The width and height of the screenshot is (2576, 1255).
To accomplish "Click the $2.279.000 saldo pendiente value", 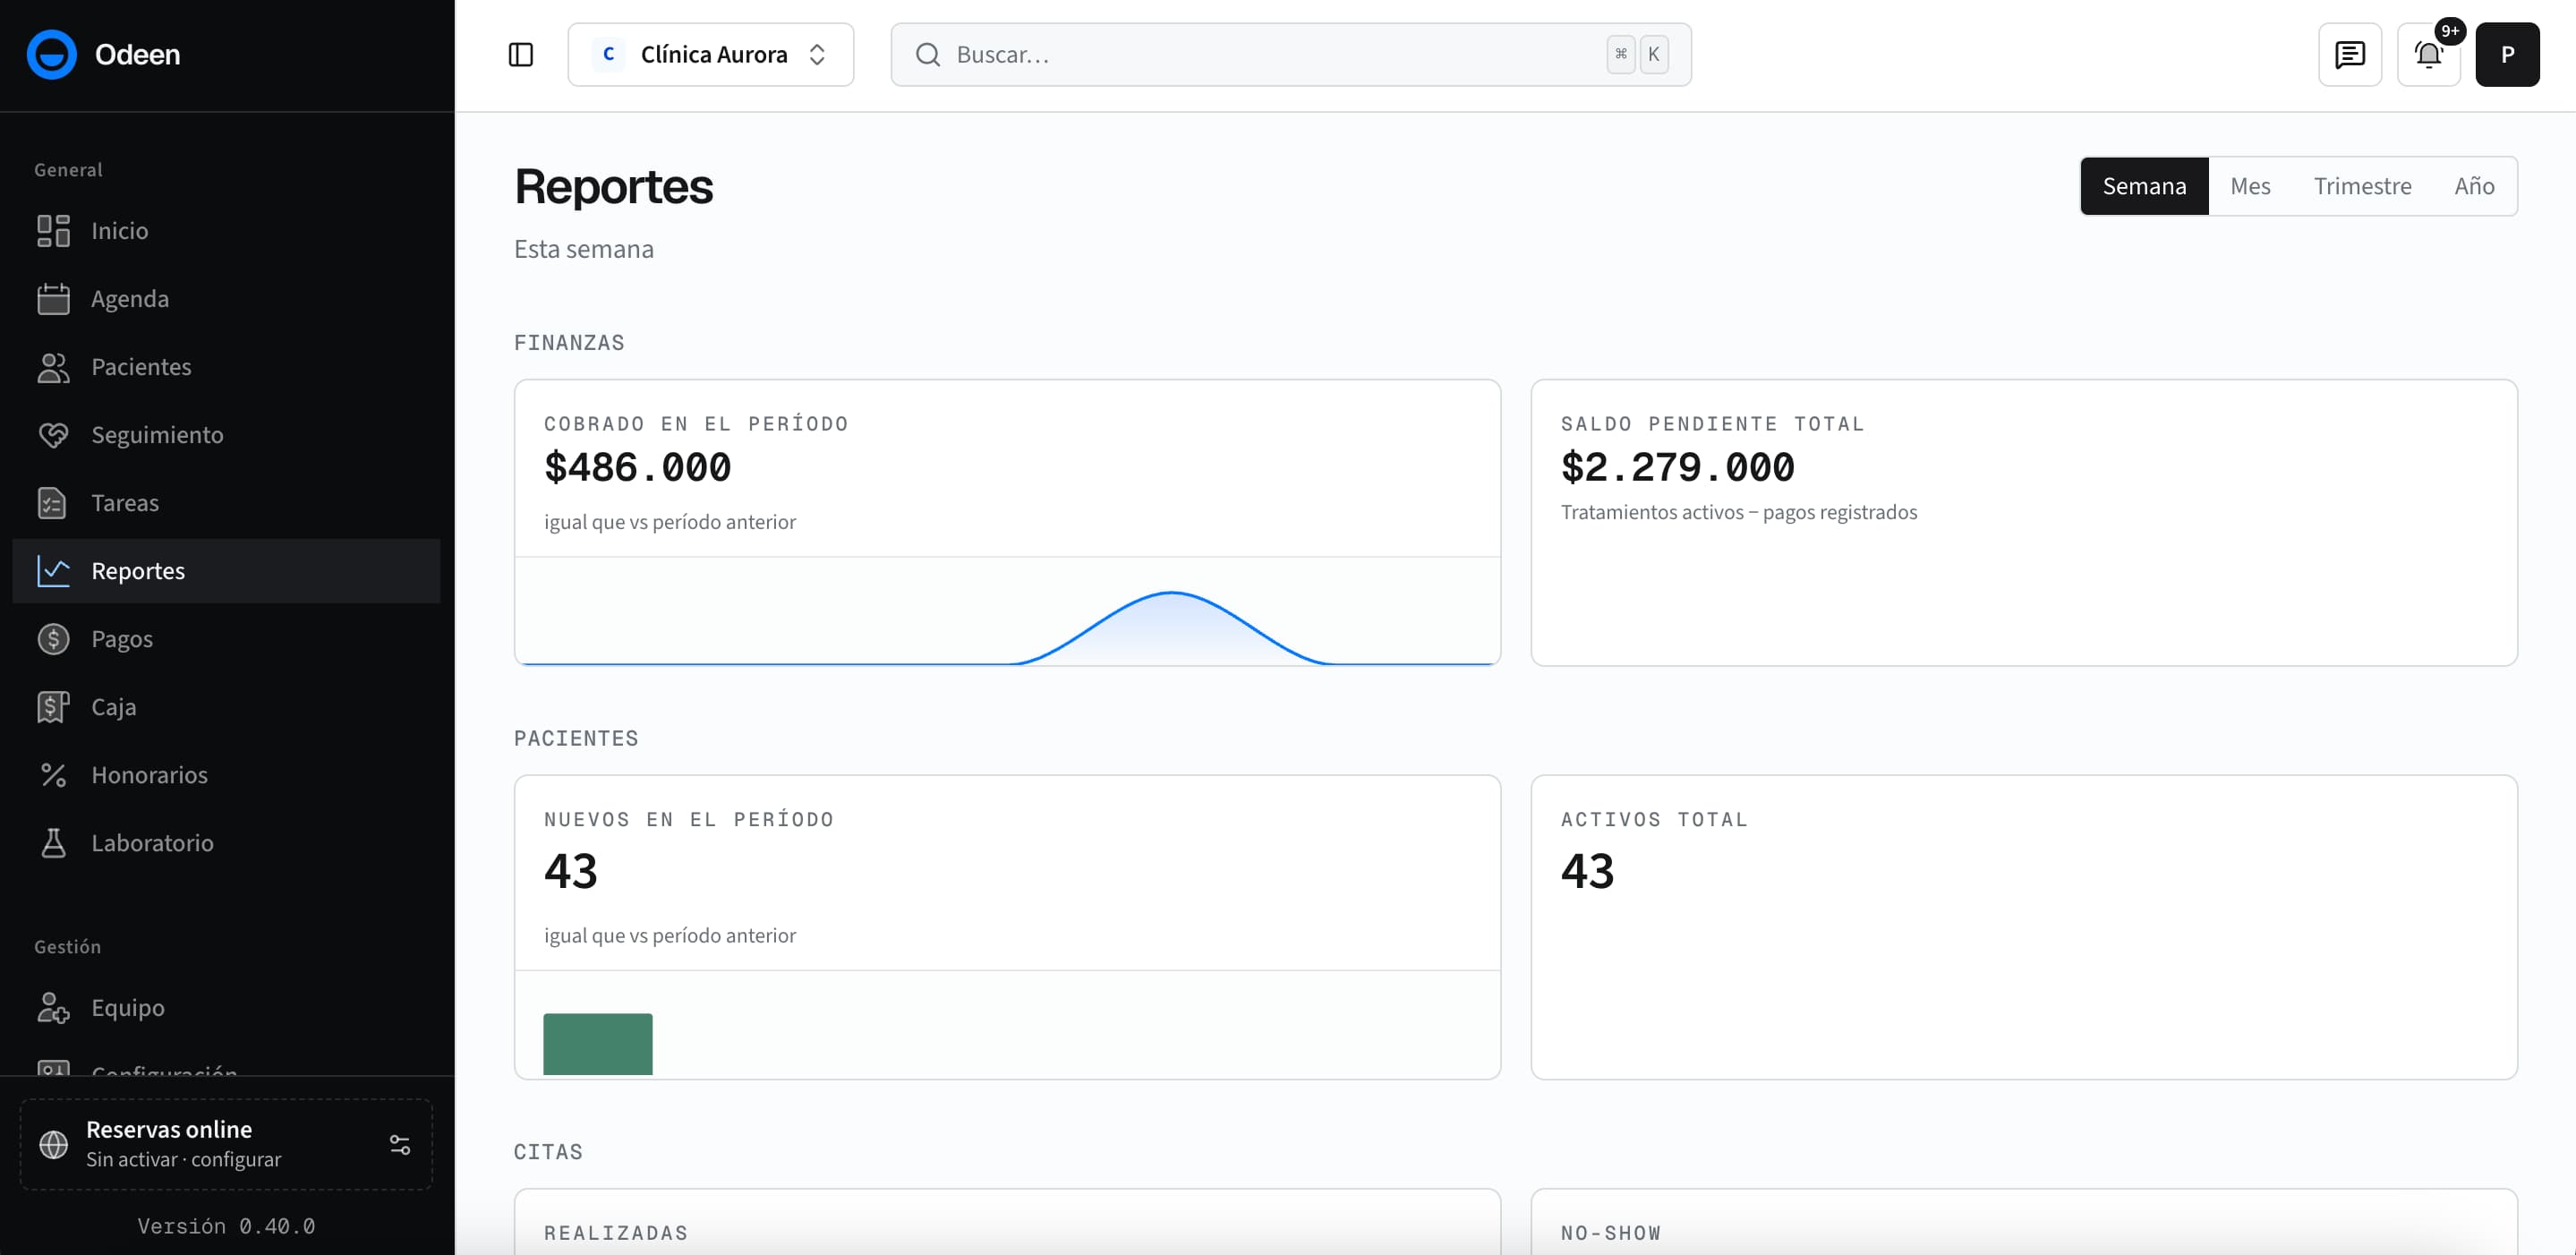I will pyautogui.click(x=1677, y=467).
